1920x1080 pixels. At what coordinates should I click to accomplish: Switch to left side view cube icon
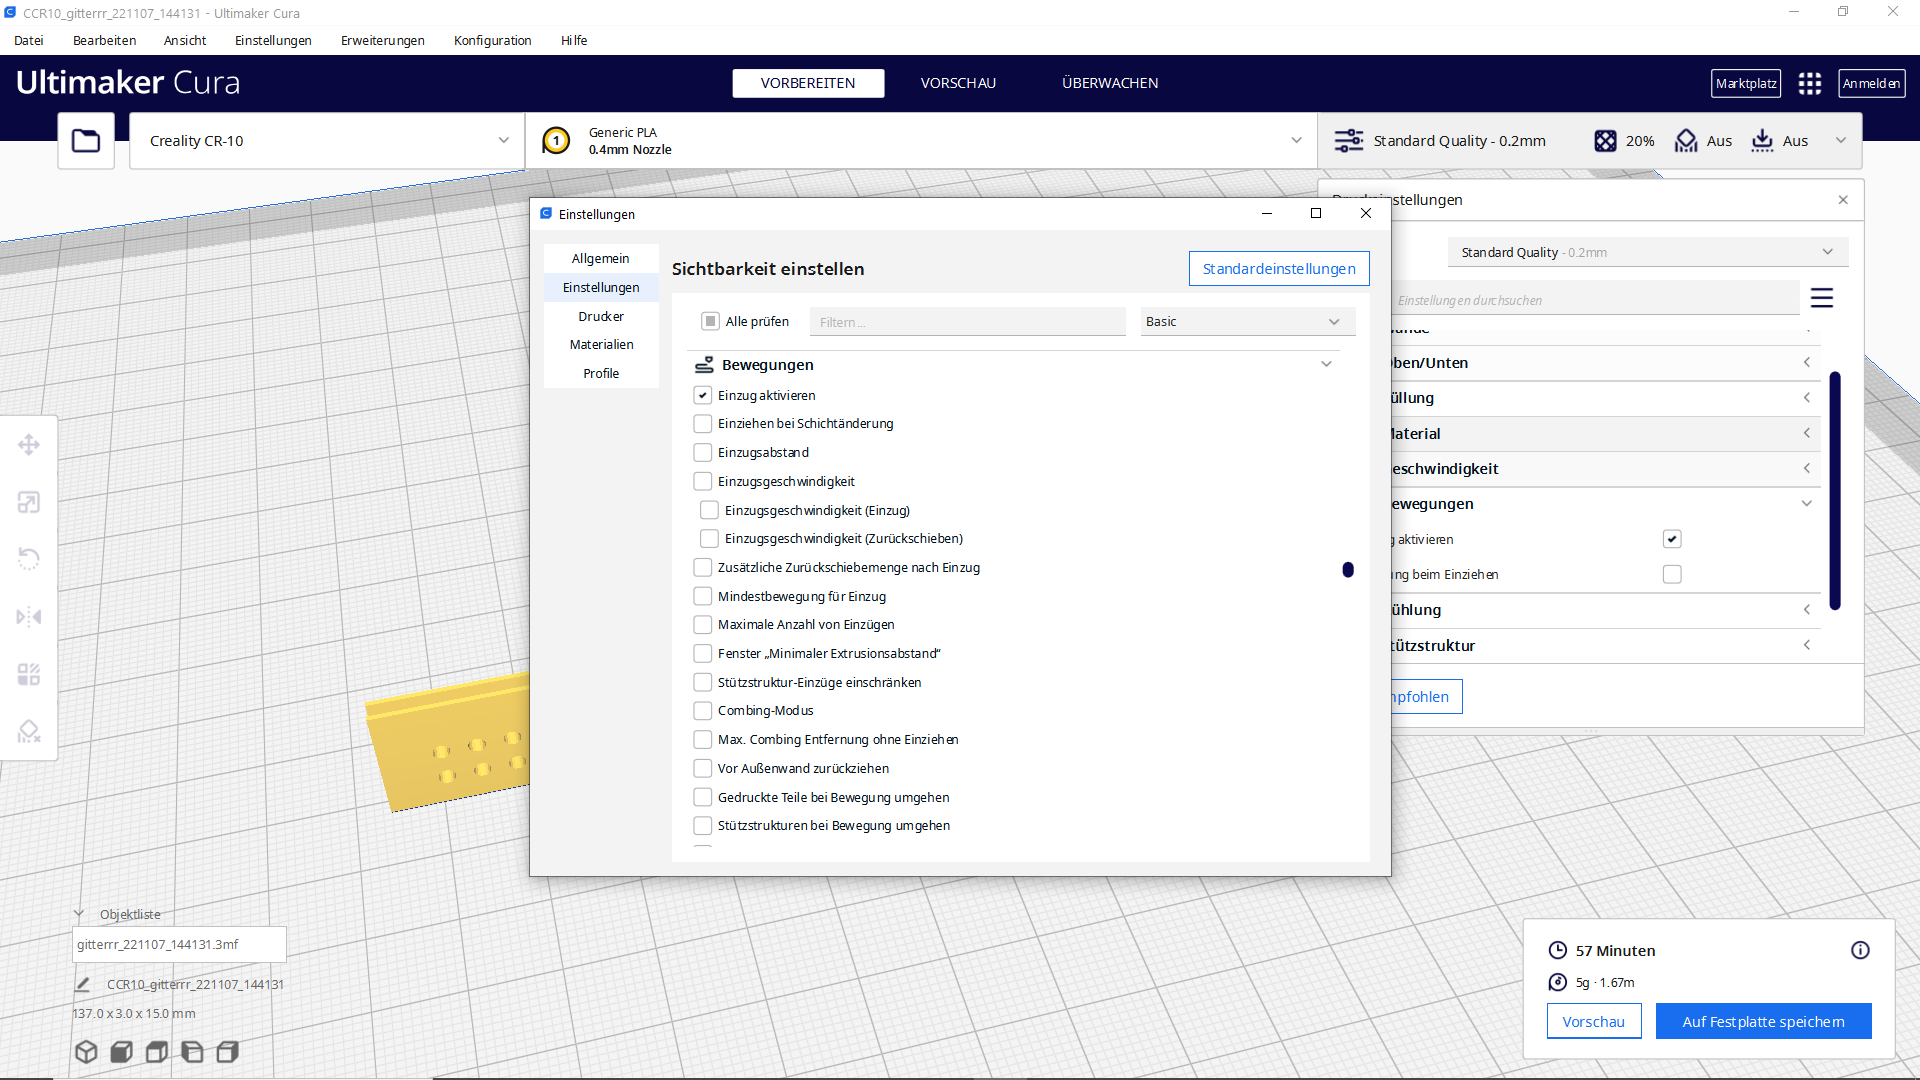point(192,1051)
